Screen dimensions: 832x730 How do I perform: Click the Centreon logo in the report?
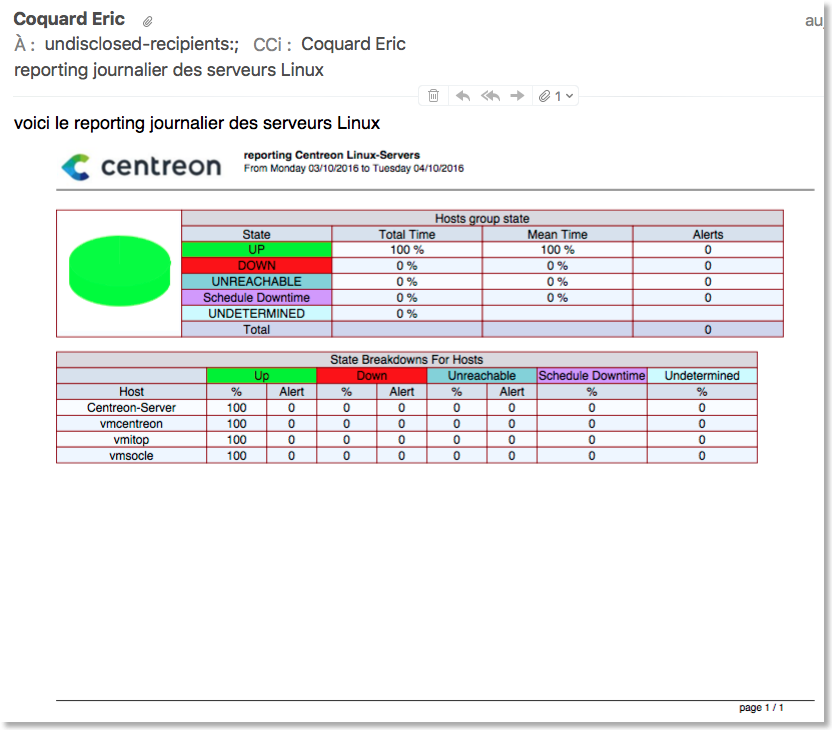pos(140,167)
